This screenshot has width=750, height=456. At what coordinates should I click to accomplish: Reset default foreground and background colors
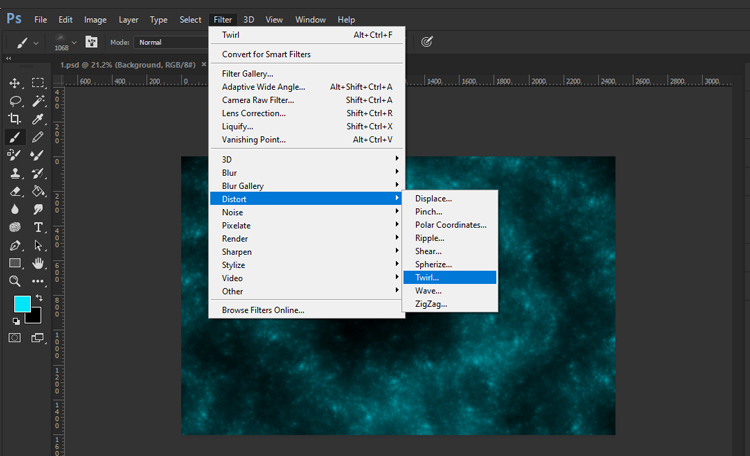coord(16,321)
